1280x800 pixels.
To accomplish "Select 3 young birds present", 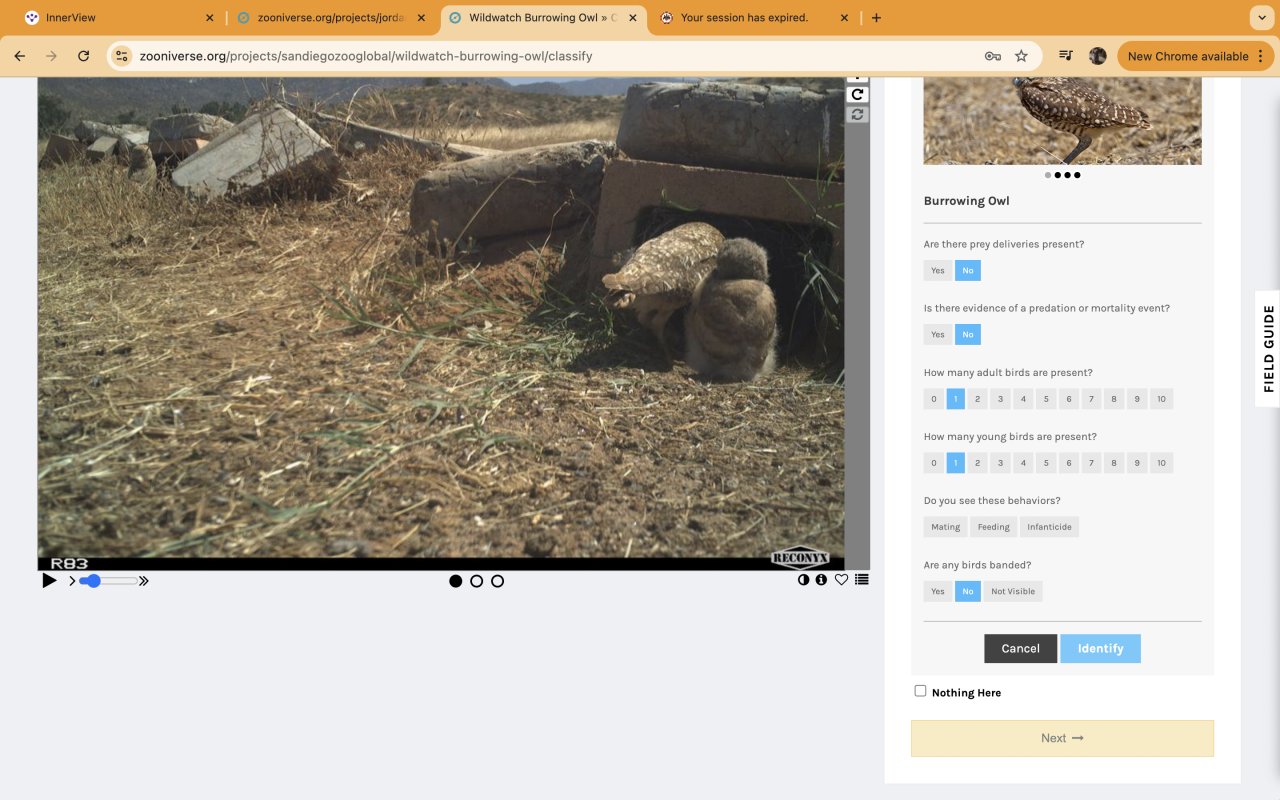I will pyautogui.click(x=1000, y=463).
